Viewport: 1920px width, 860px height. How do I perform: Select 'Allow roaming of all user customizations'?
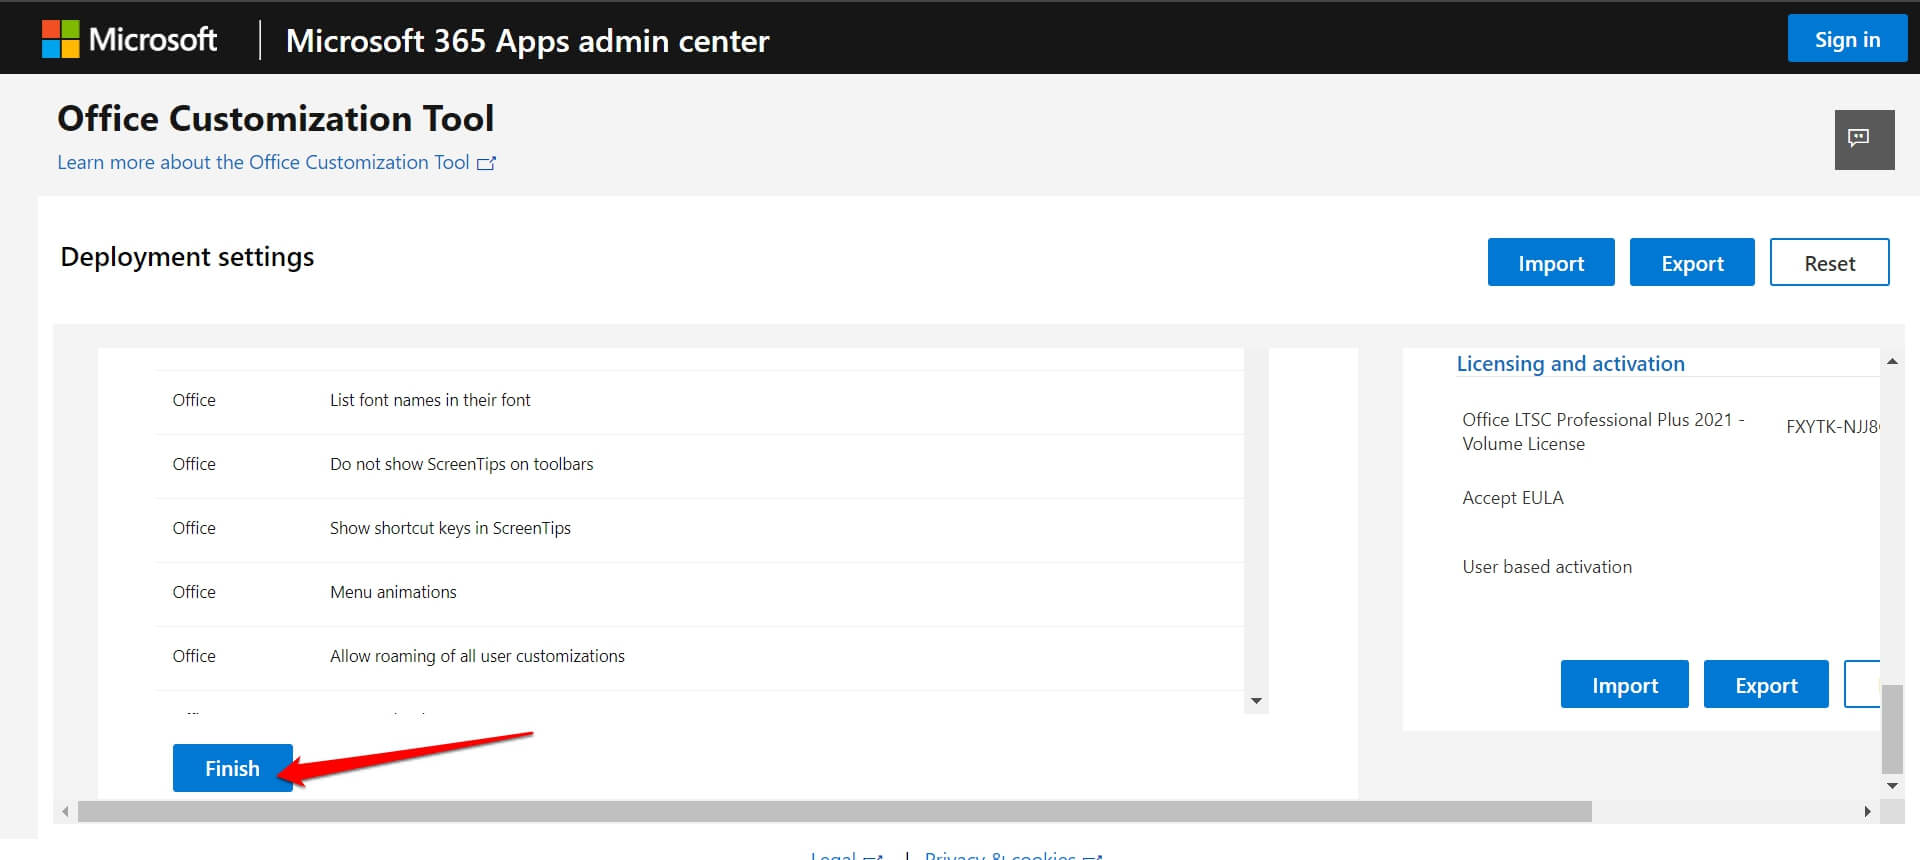699,656
